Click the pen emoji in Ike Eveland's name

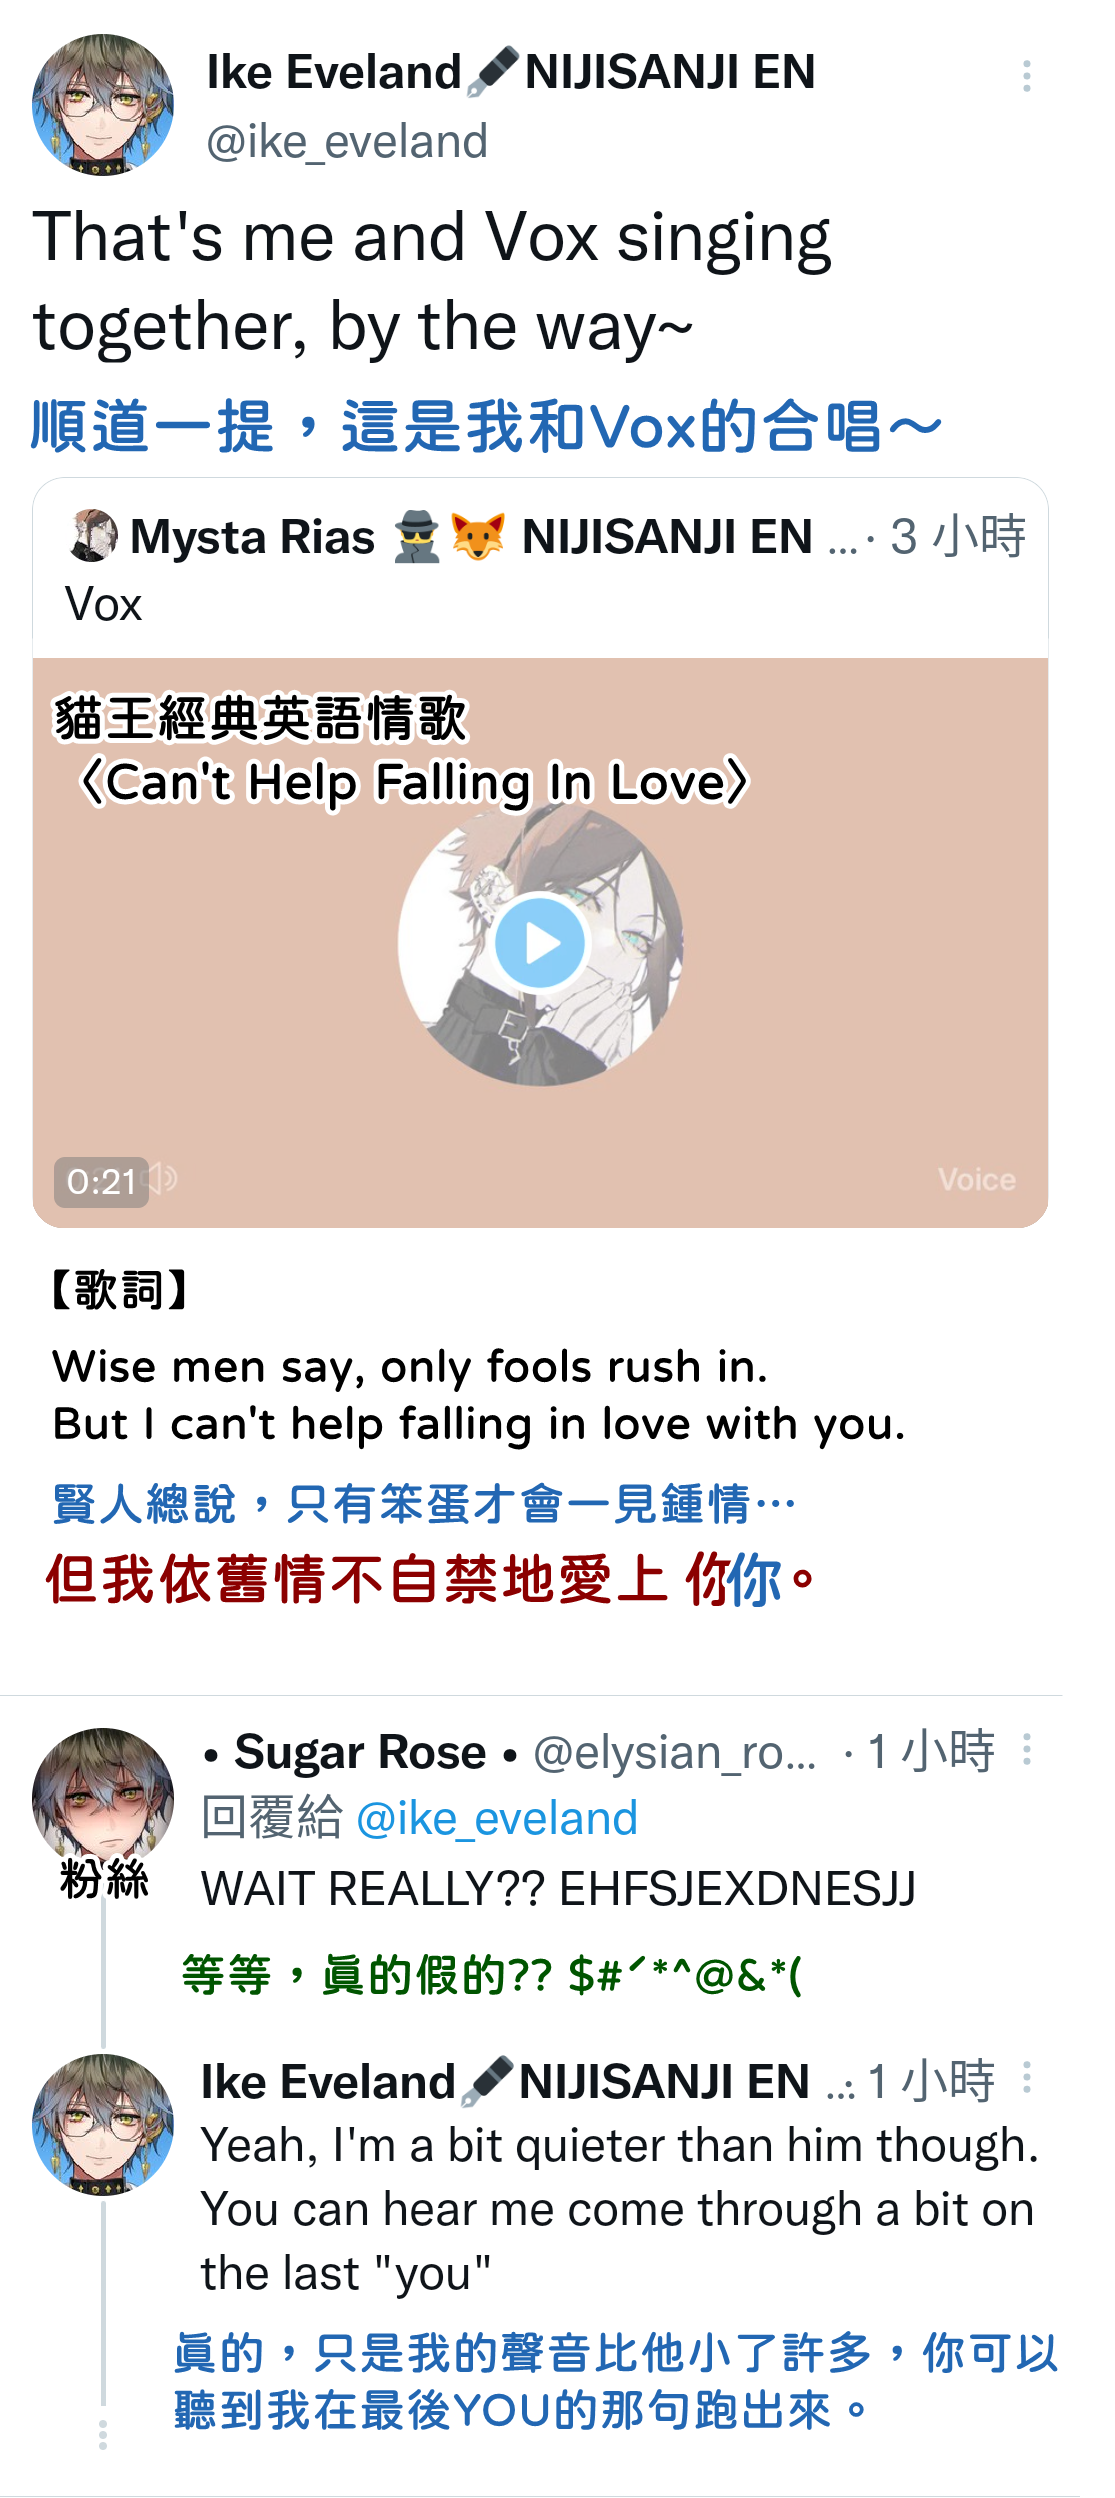492,71
